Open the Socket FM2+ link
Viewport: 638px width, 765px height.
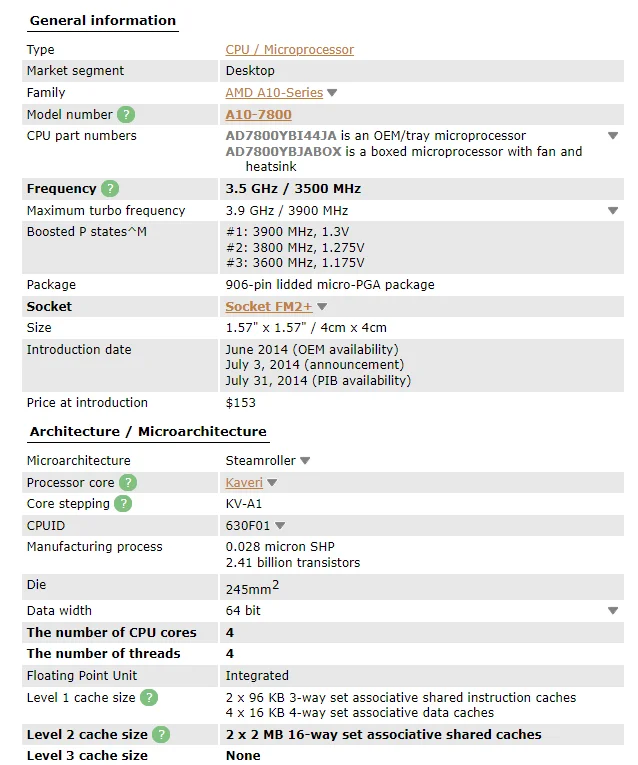coord(268,307)
